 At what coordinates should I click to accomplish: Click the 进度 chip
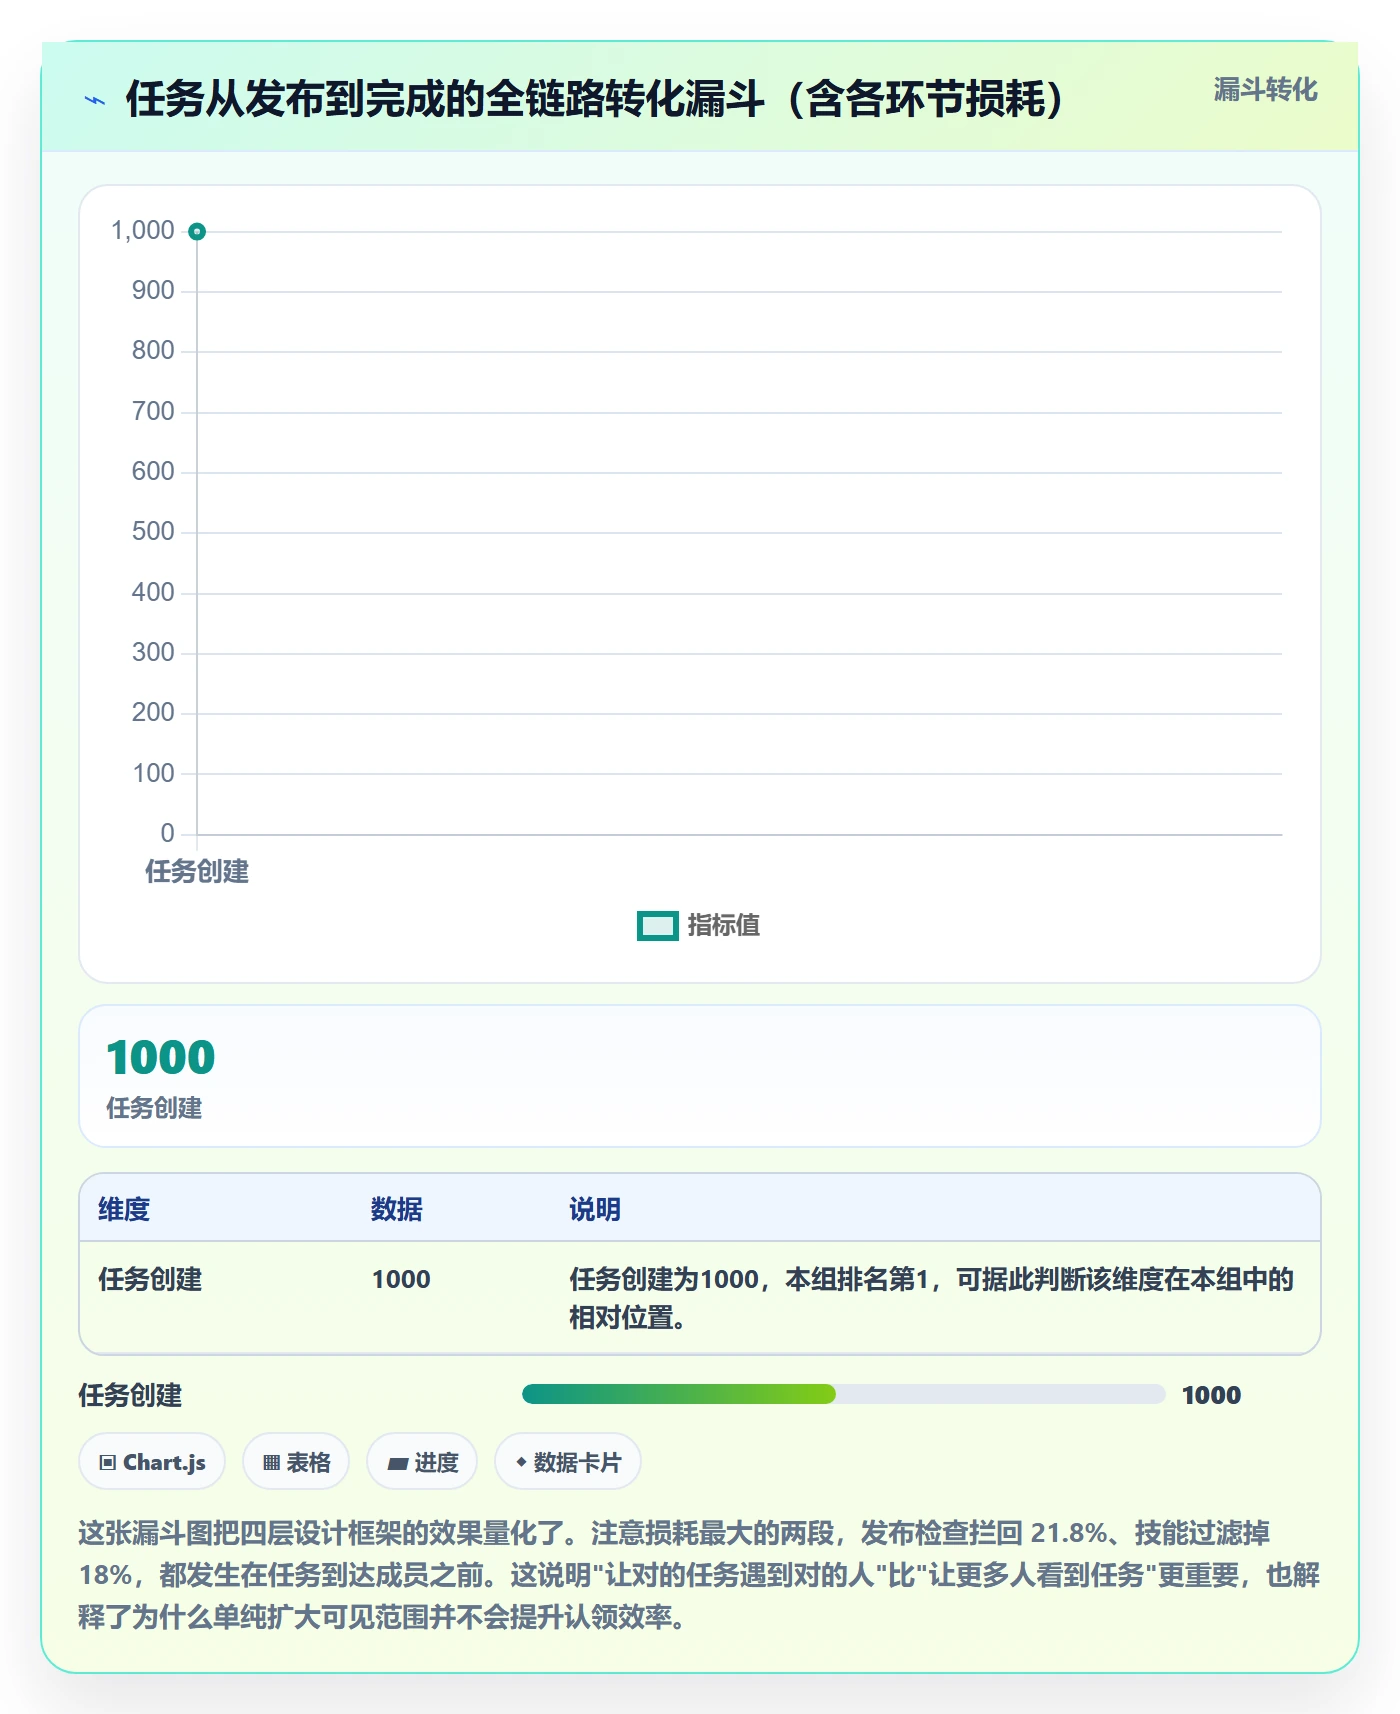point(422,1462)
